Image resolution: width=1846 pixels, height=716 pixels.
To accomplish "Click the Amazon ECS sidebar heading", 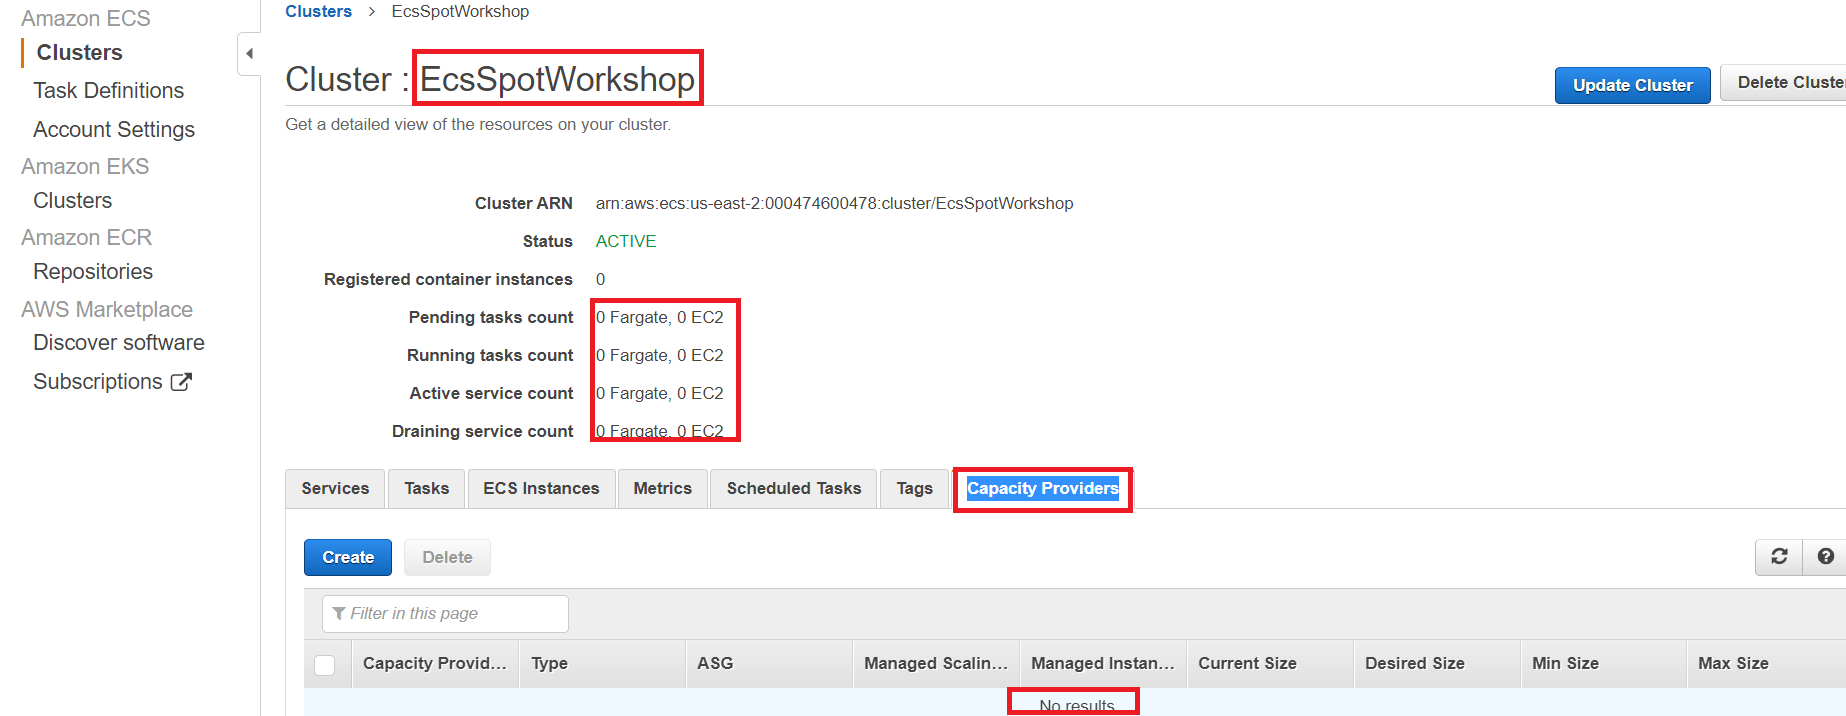I will tap(86, 19).
